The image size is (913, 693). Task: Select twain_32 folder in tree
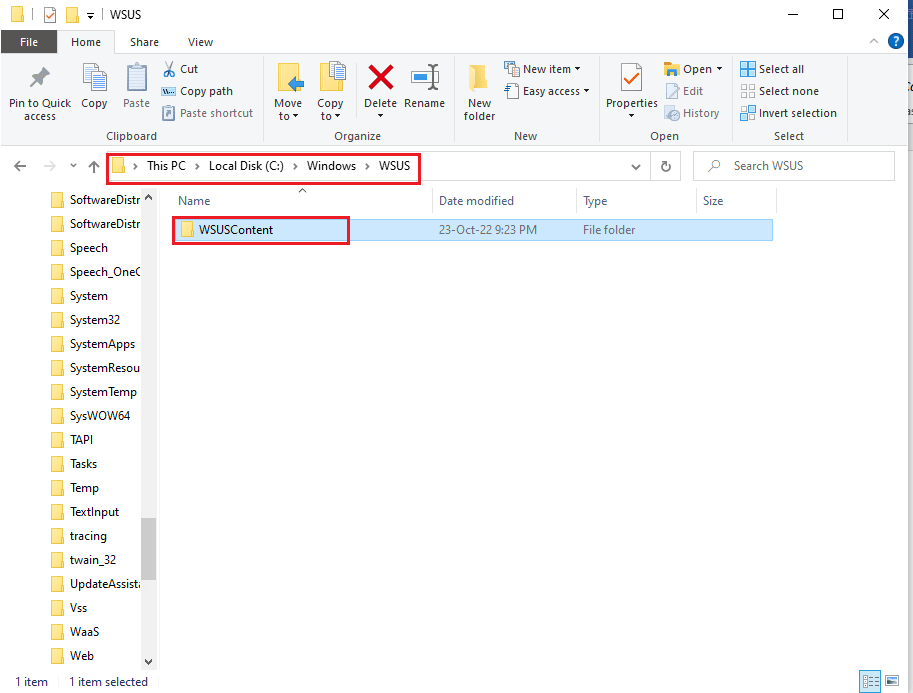click(x=93, y=560)
